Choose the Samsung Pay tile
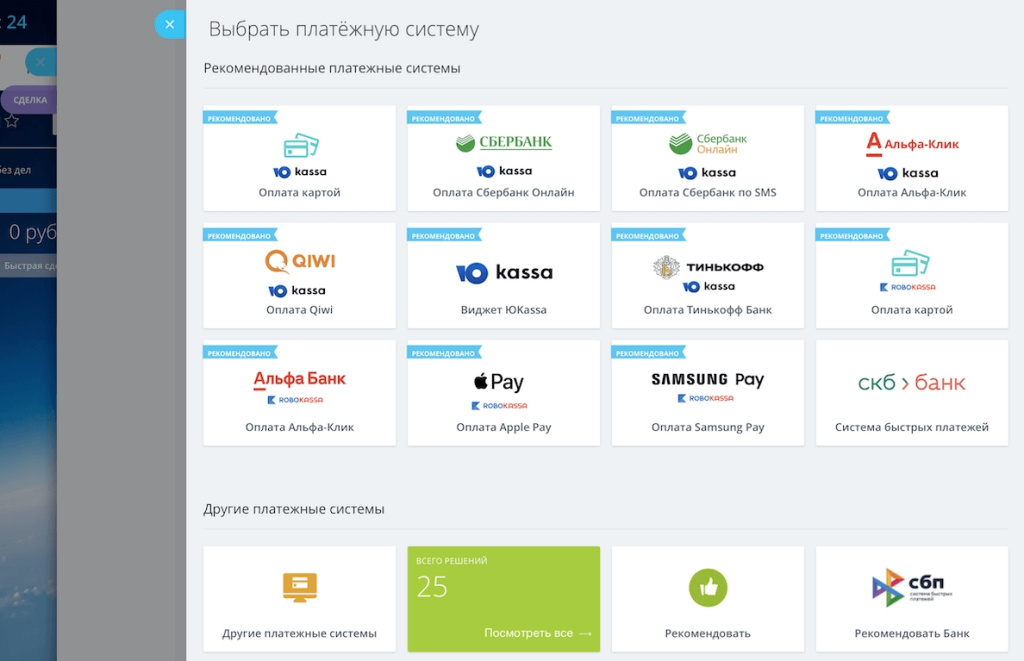The width and height of the screenshot is (1024, 661). click(x=707, y=393)
